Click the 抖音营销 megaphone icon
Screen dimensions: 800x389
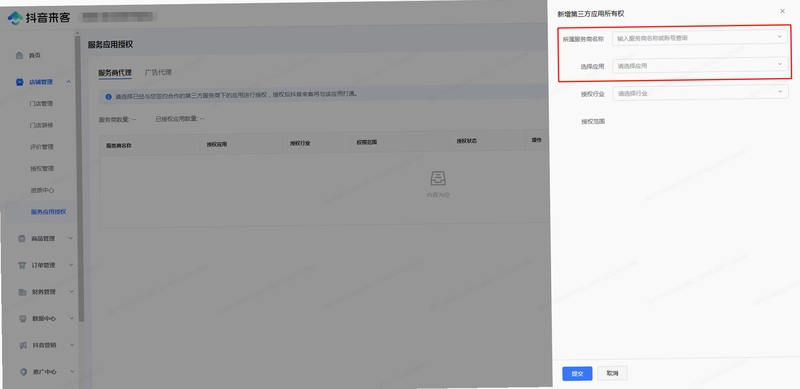pos(22,345)
